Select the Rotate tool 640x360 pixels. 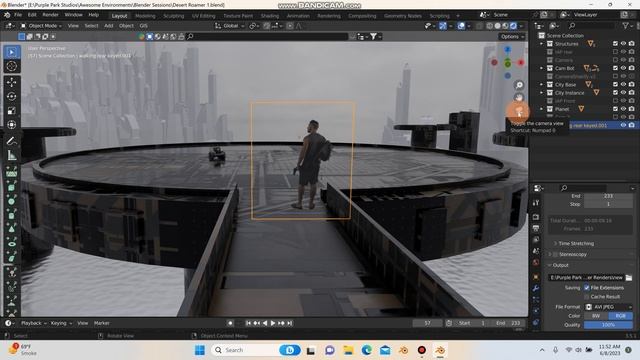point(12,96)
